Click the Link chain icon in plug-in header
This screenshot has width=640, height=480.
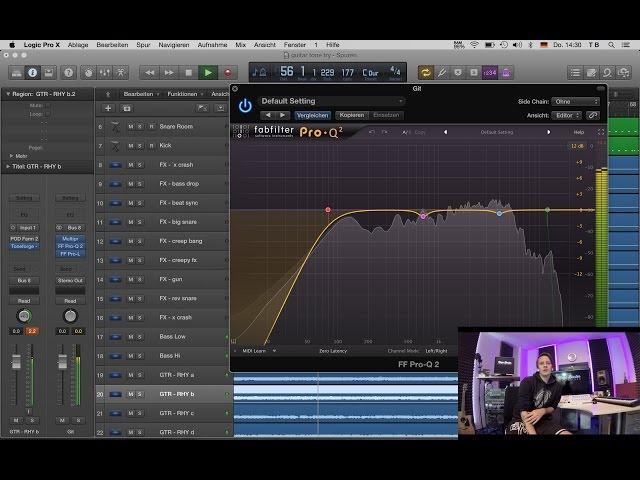tap(593, 116)
